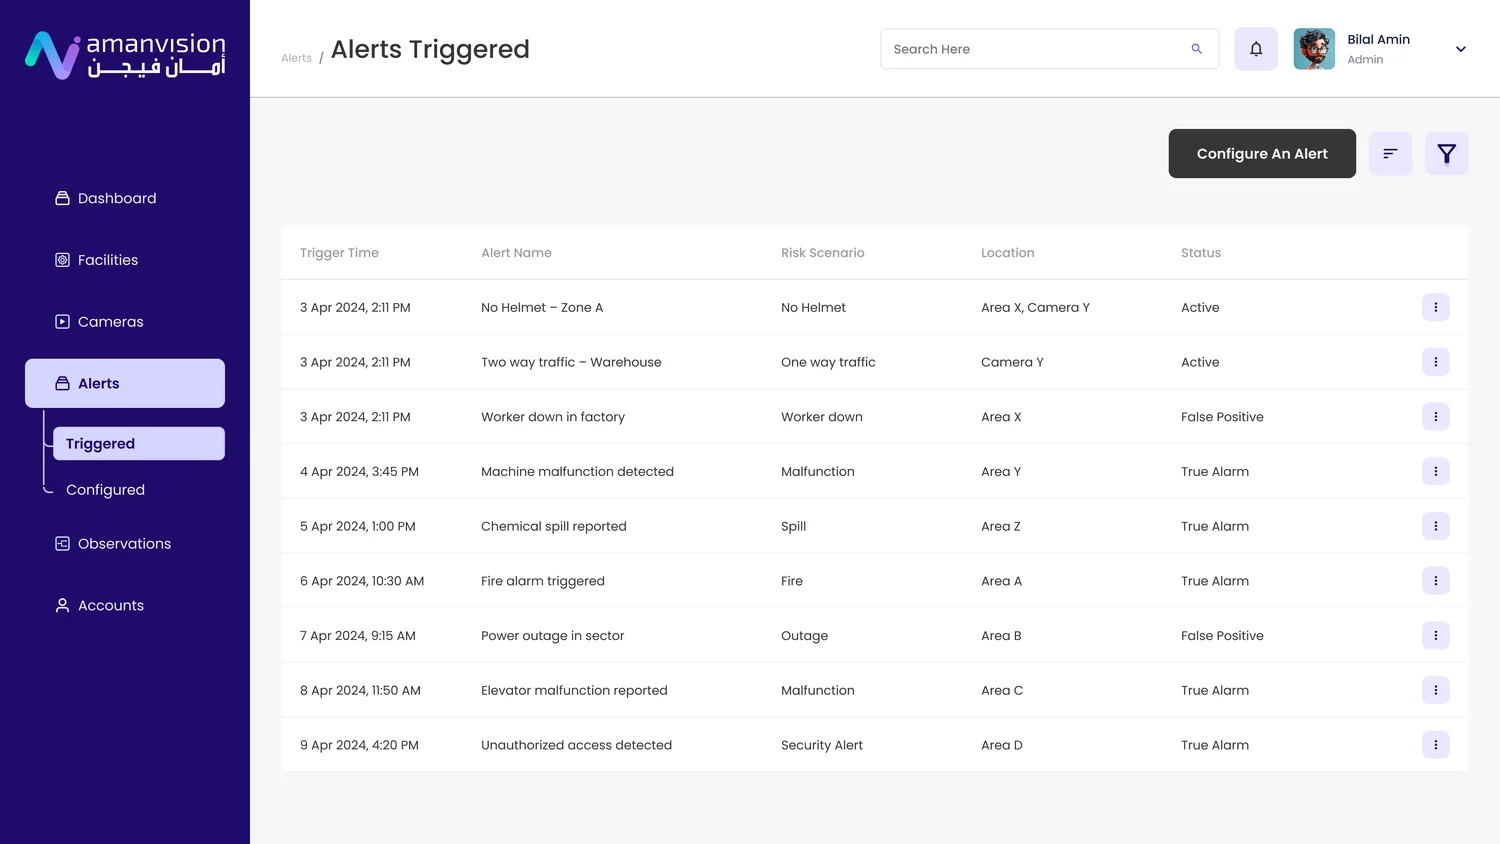Click the 6 Apr 2024, 10:30 AM cell
The height and width of the screenshot is (844, 1500).
[x=362, y=581]
